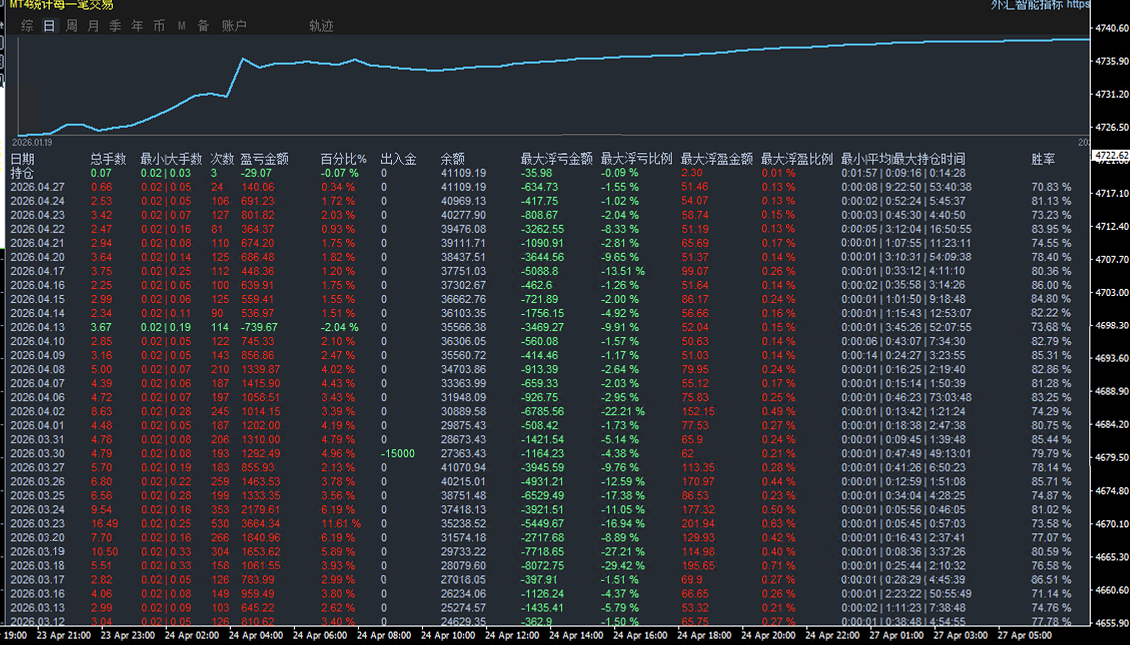The image size is (1130, 645).
Task: Click the -29.07 open position profit
Action: [x=256, y=174]
